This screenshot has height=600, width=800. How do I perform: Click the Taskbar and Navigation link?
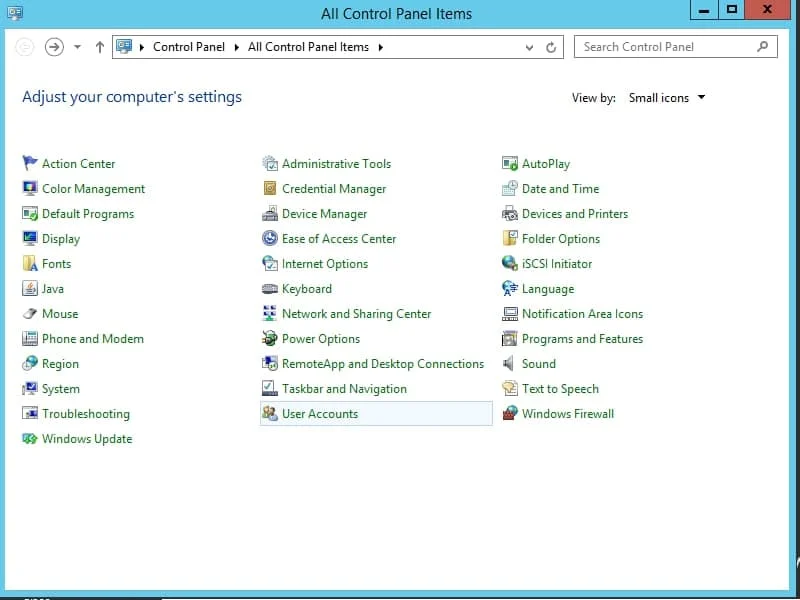344,389
